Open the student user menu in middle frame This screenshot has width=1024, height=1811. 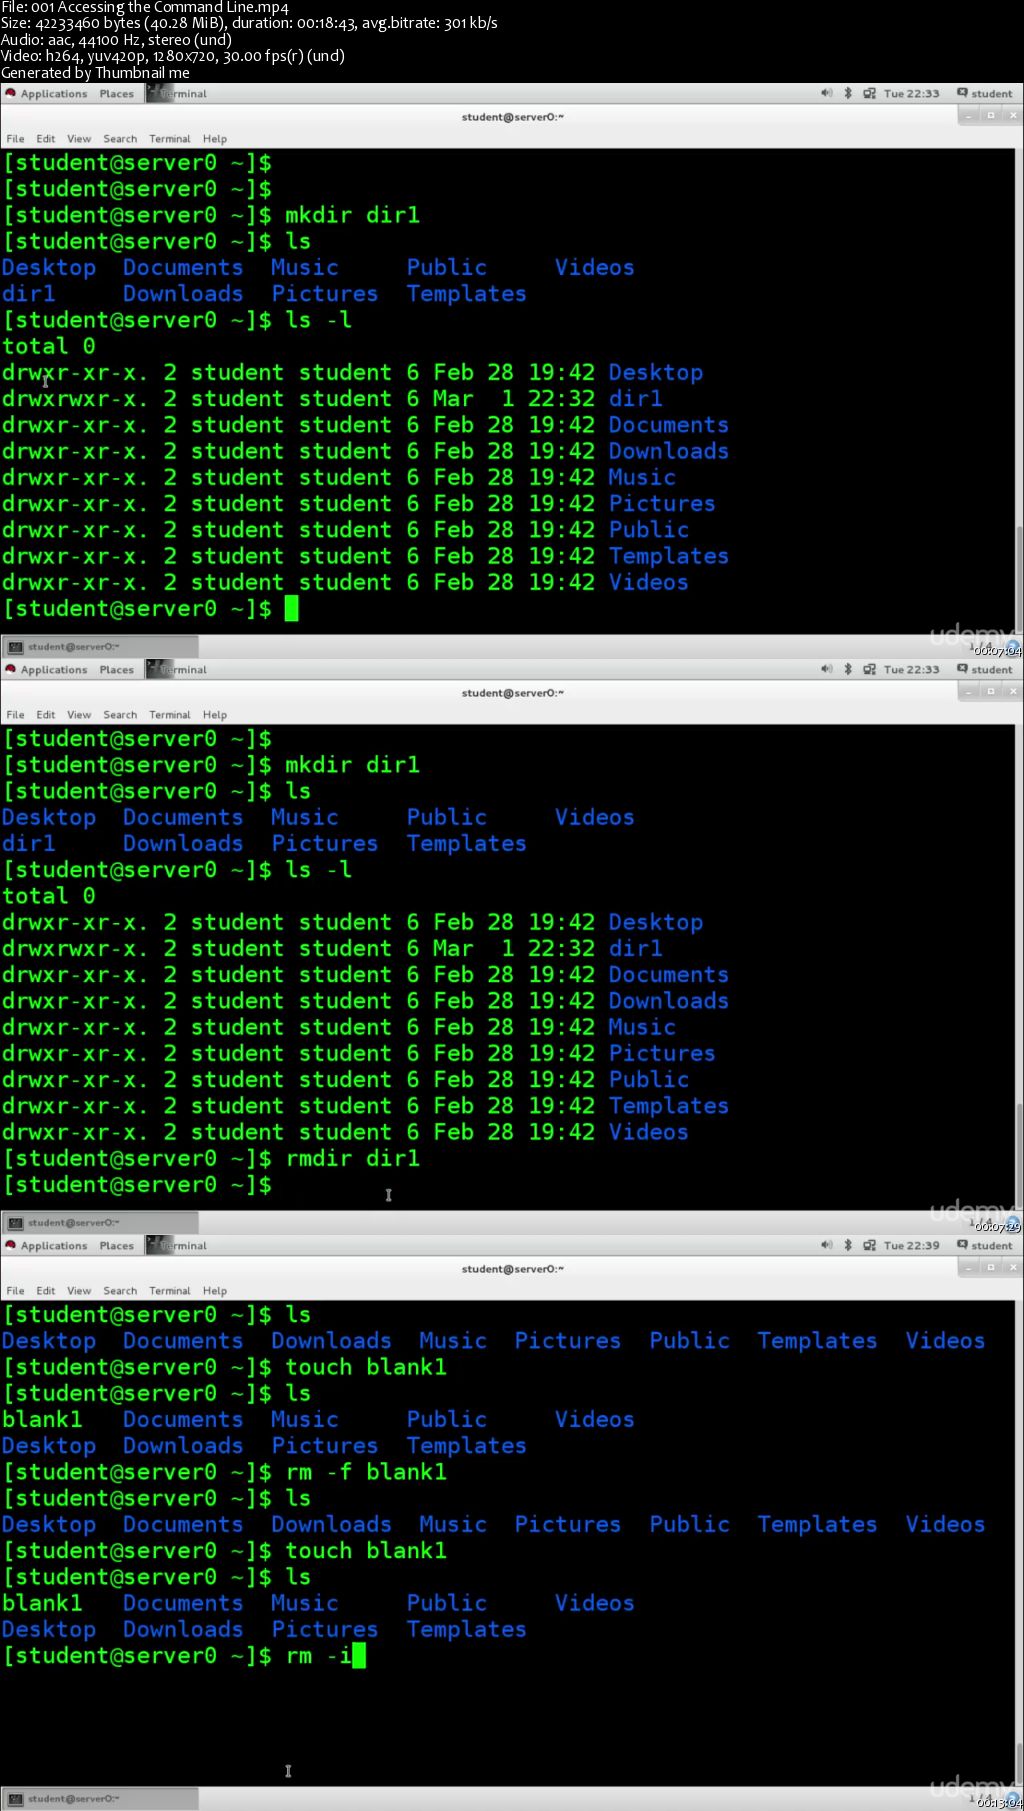tap(985, 669)
